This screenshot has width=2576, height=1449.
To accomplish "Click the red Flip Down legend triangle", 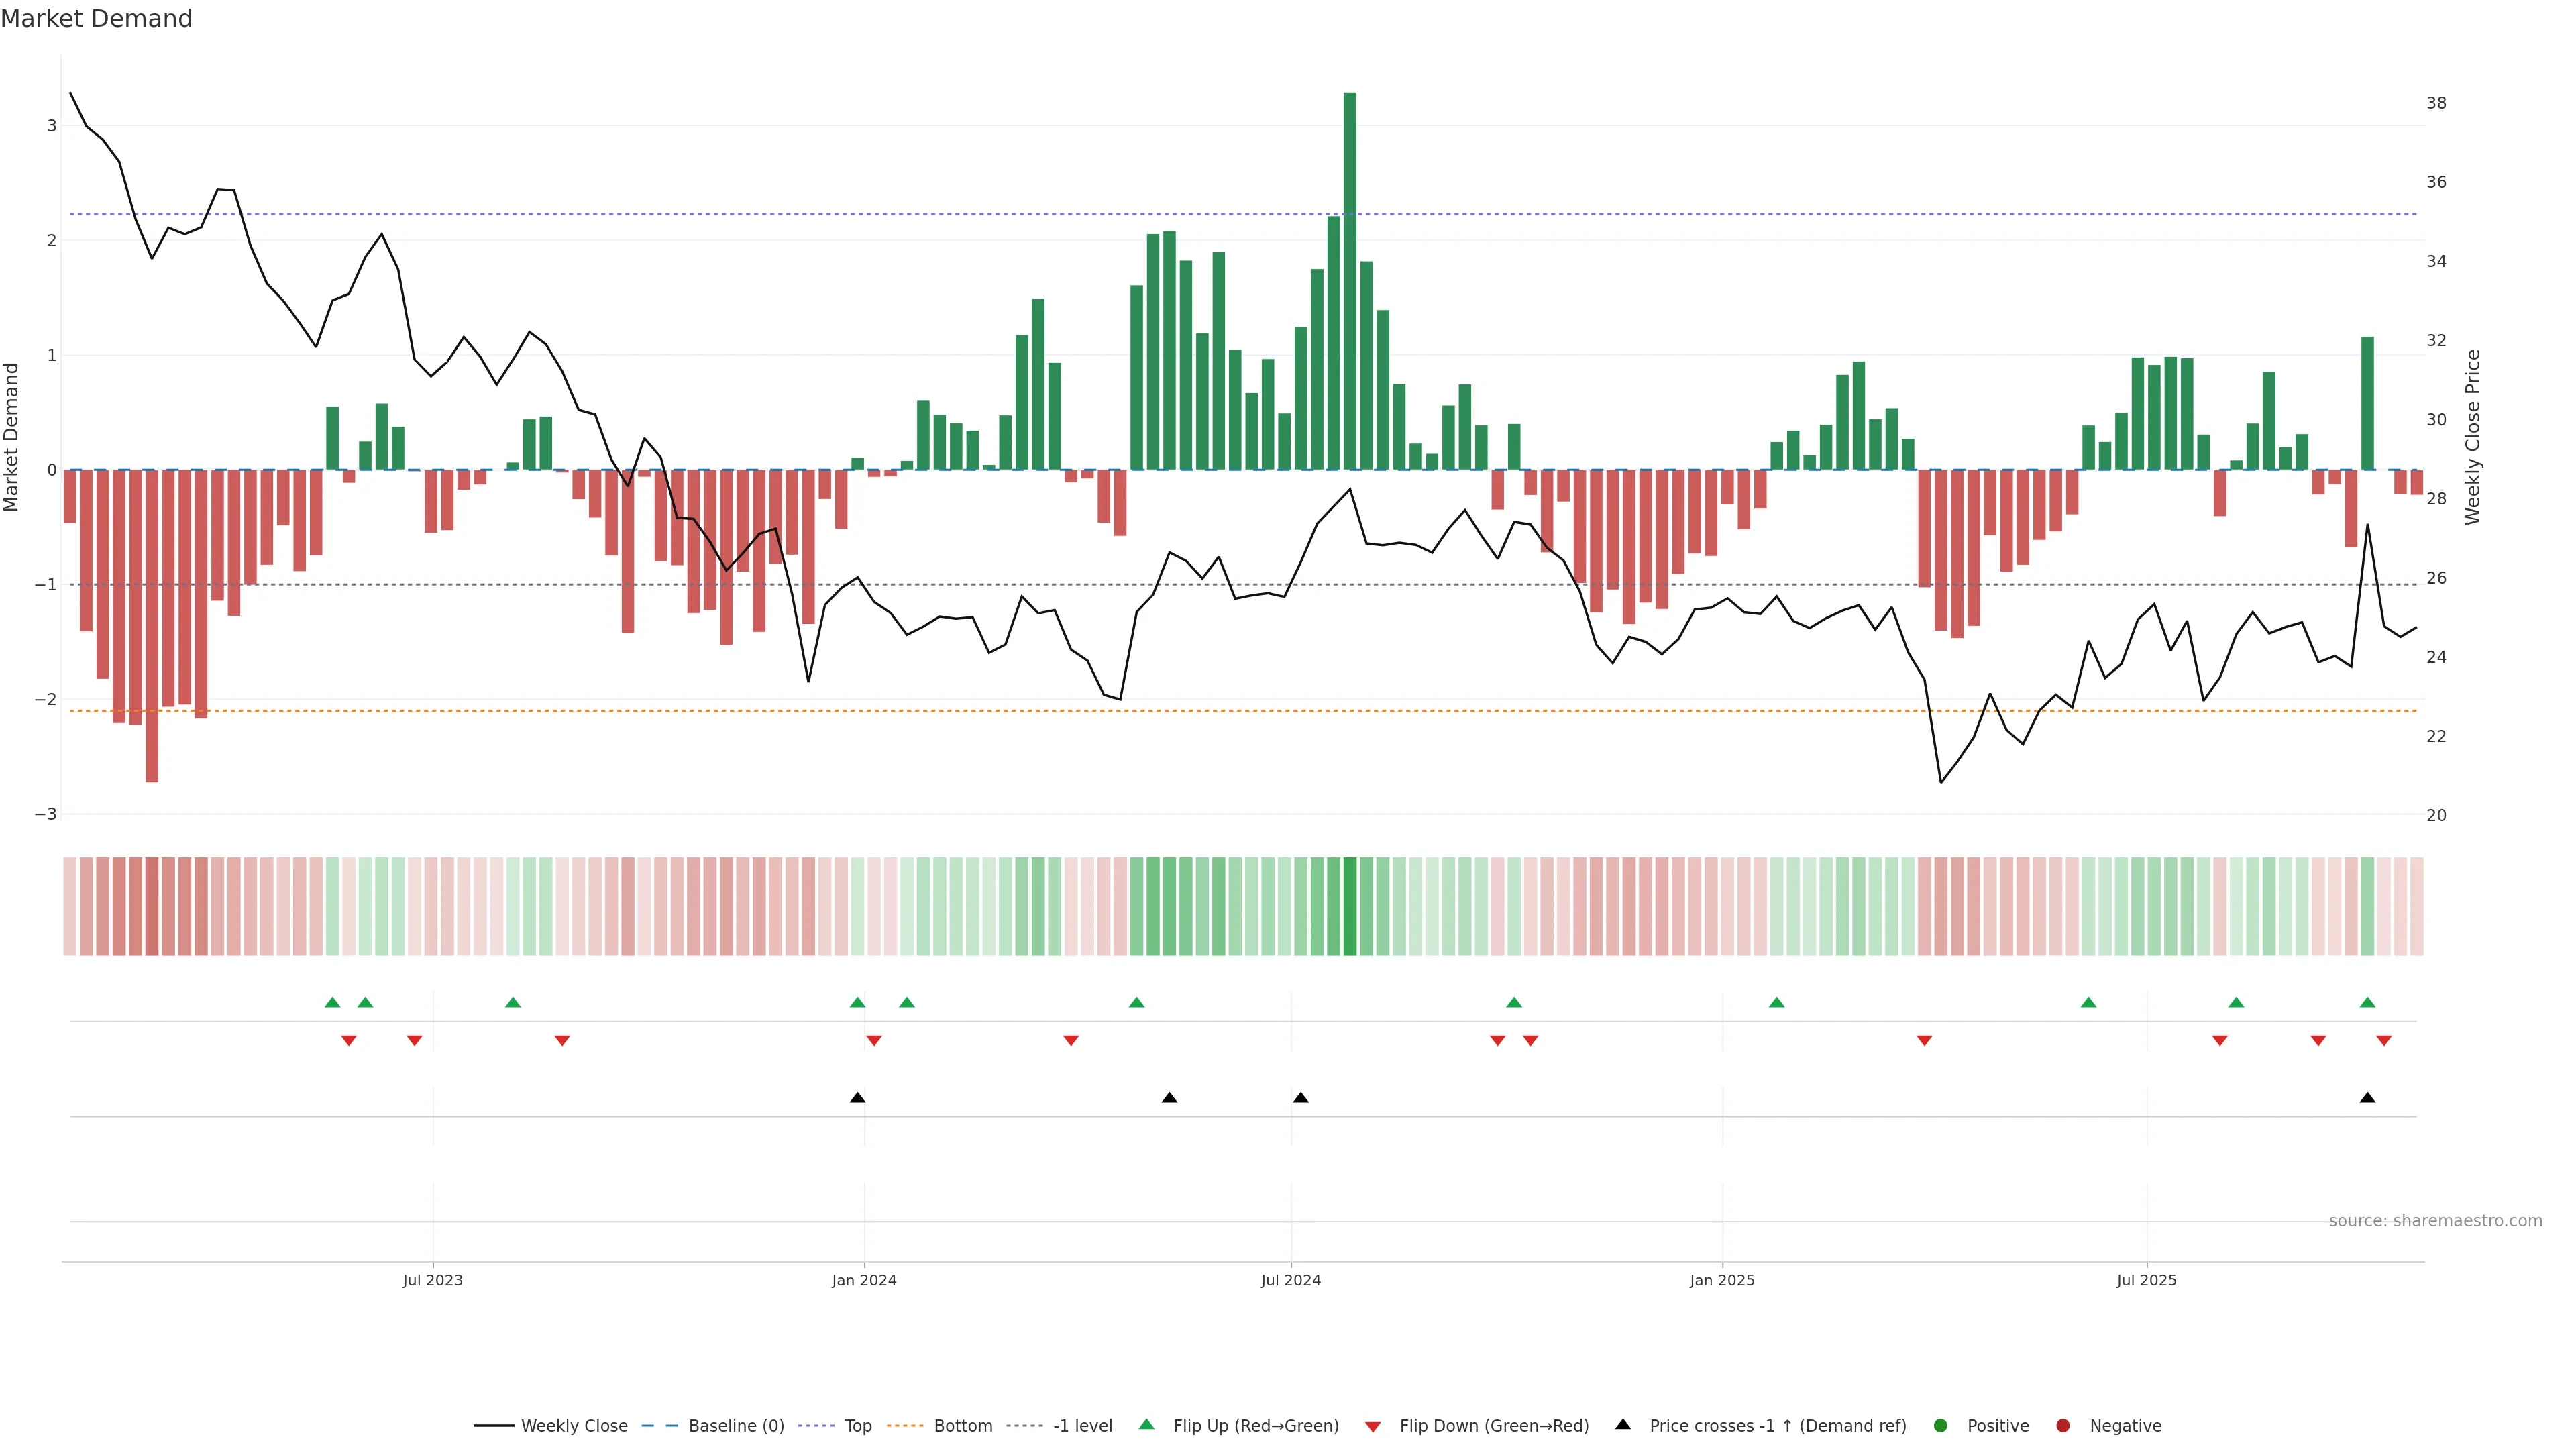I will pyautogui.click(x=1373, y=1427).
